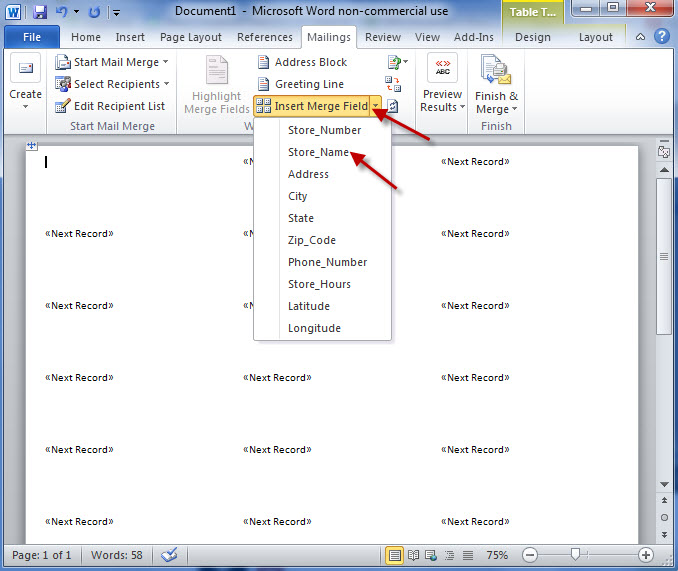The height and width of the screenshot is (571, 678).
Task: Open the Create envelopes and labels dropdown
Action: click(26, 82)
